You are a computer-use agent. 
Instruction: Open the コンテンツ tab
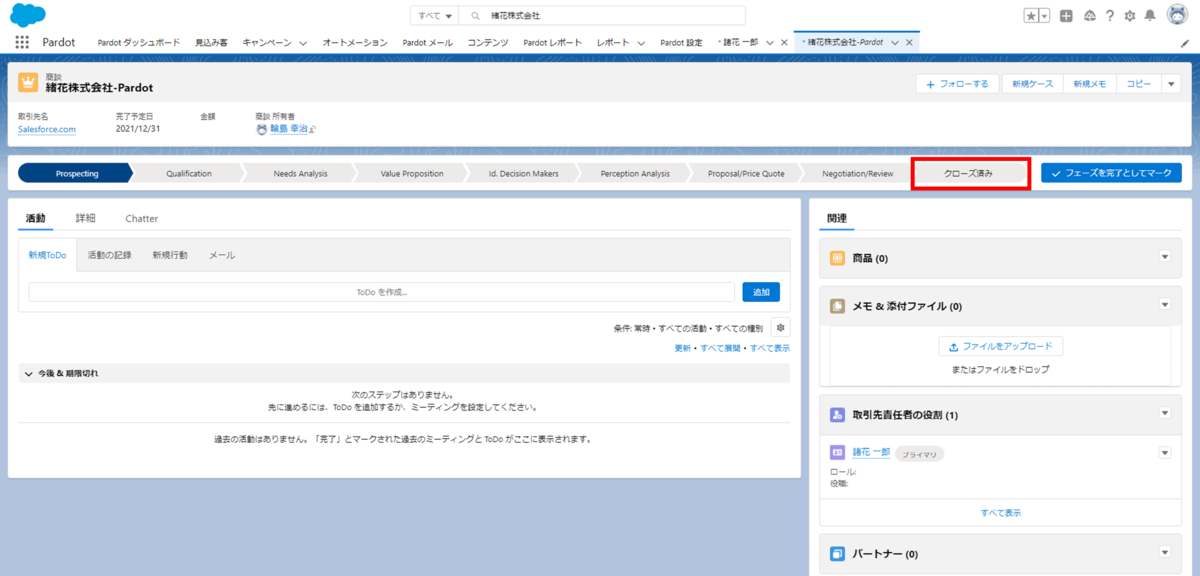coord(488,43)
